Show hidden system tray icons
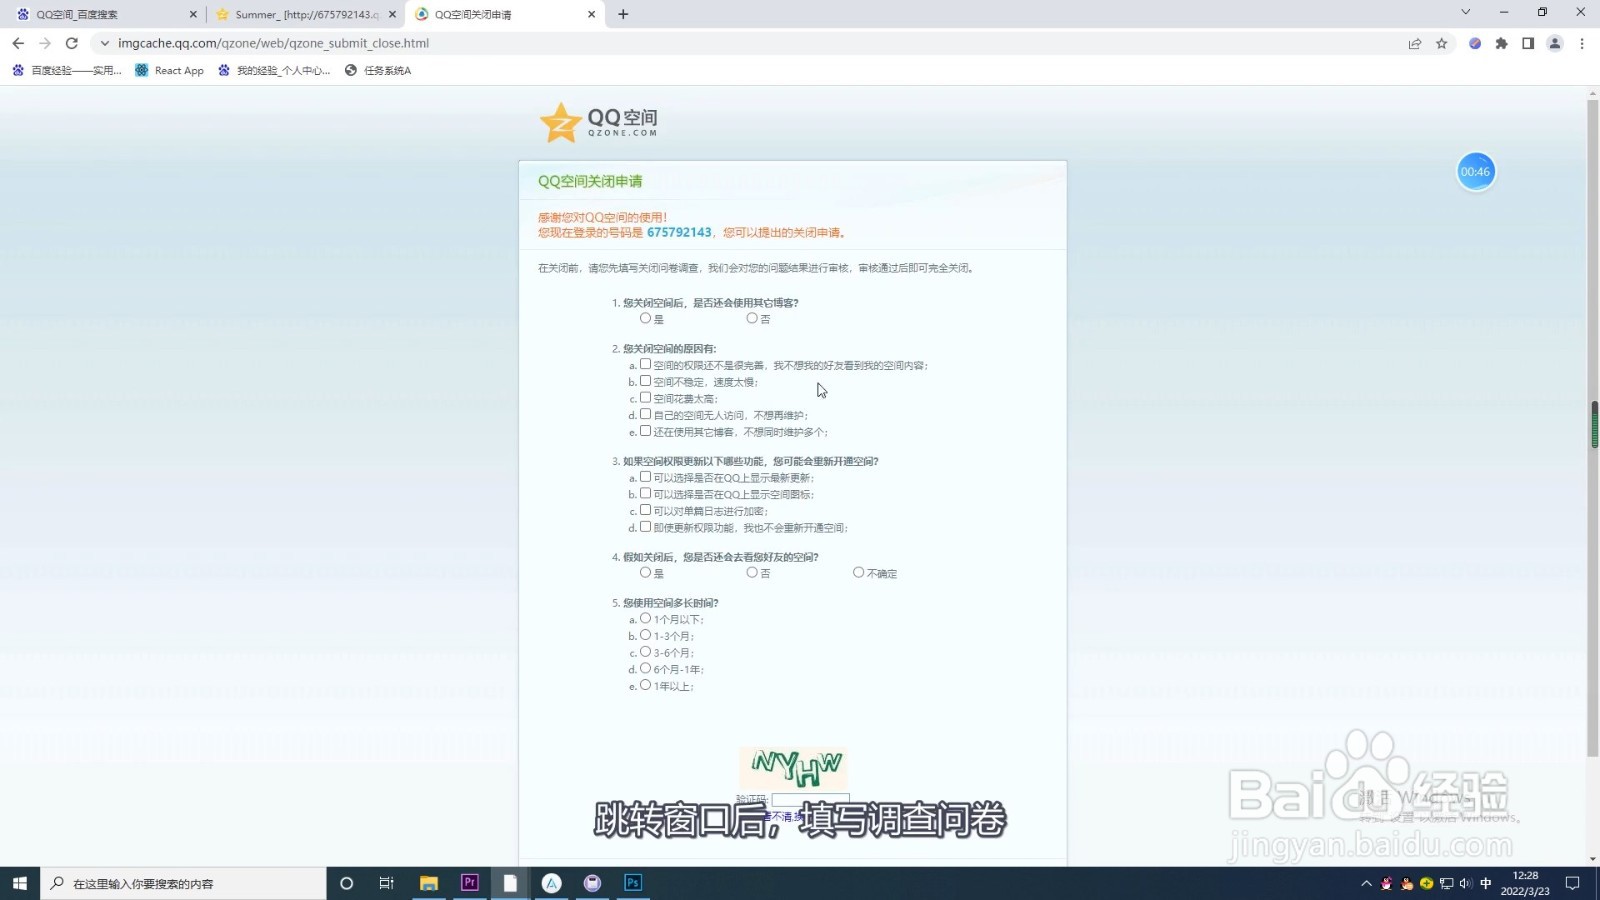 [1366, 883]
